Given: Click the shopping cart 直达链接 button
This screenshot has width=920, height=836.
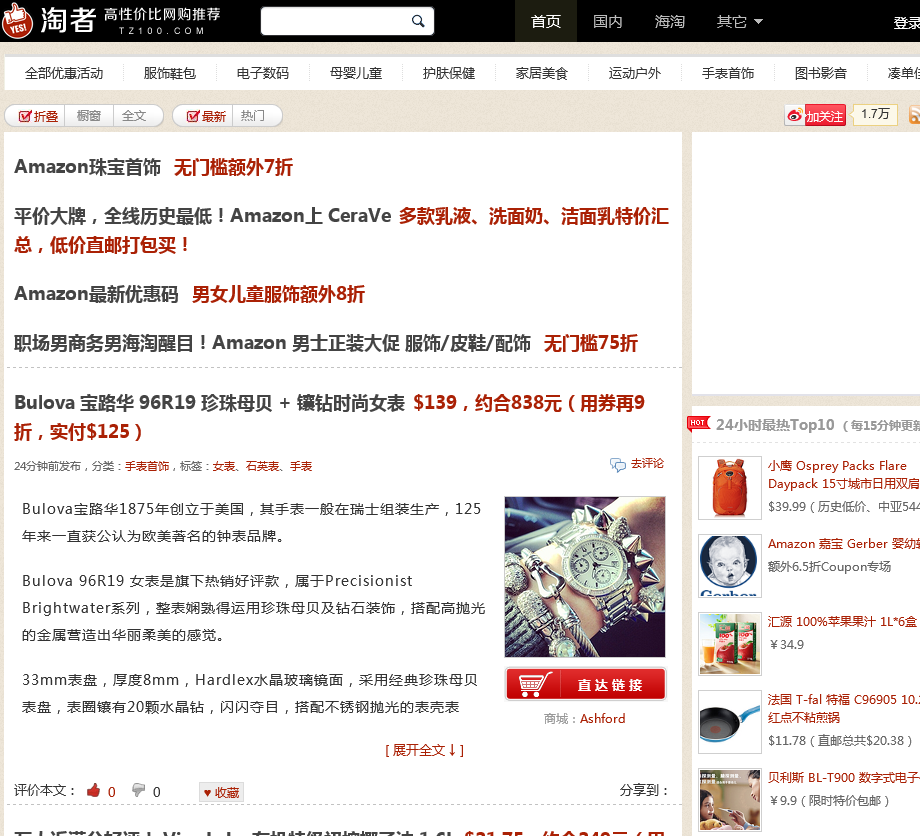Looking at the screenshot, I should [x=586, y=684].
